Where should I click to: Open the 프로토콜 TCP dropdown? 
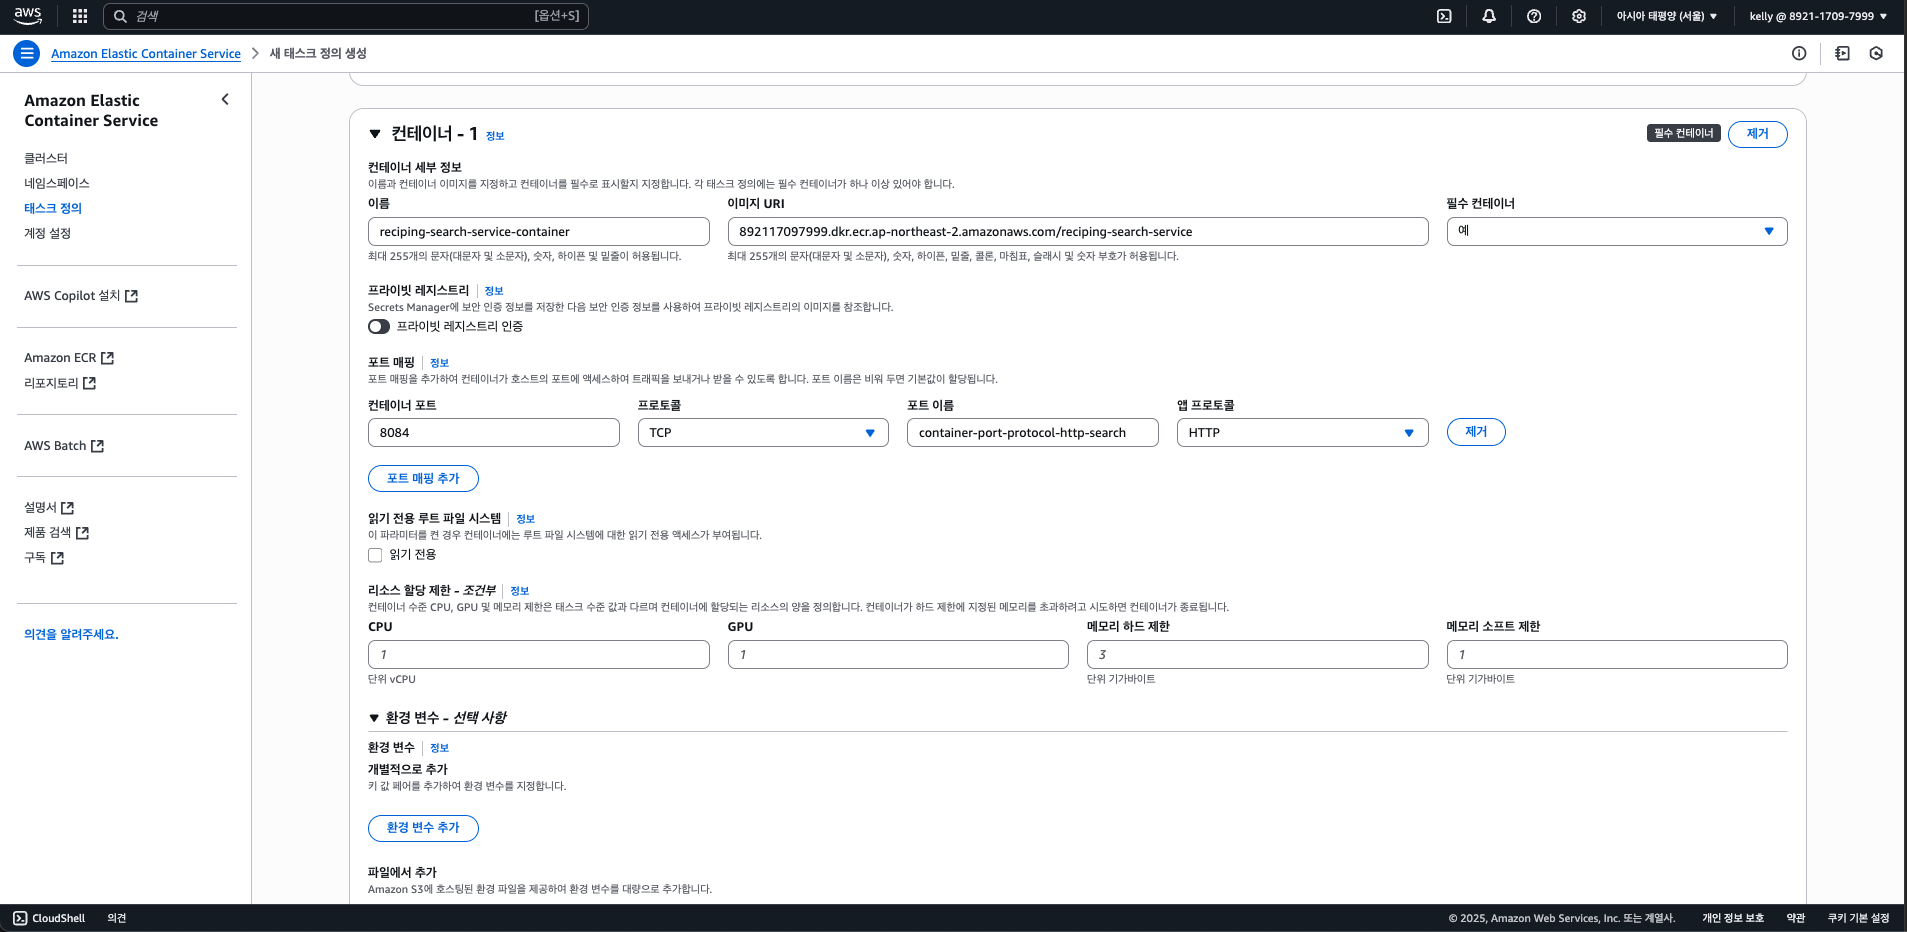point(763,432)
